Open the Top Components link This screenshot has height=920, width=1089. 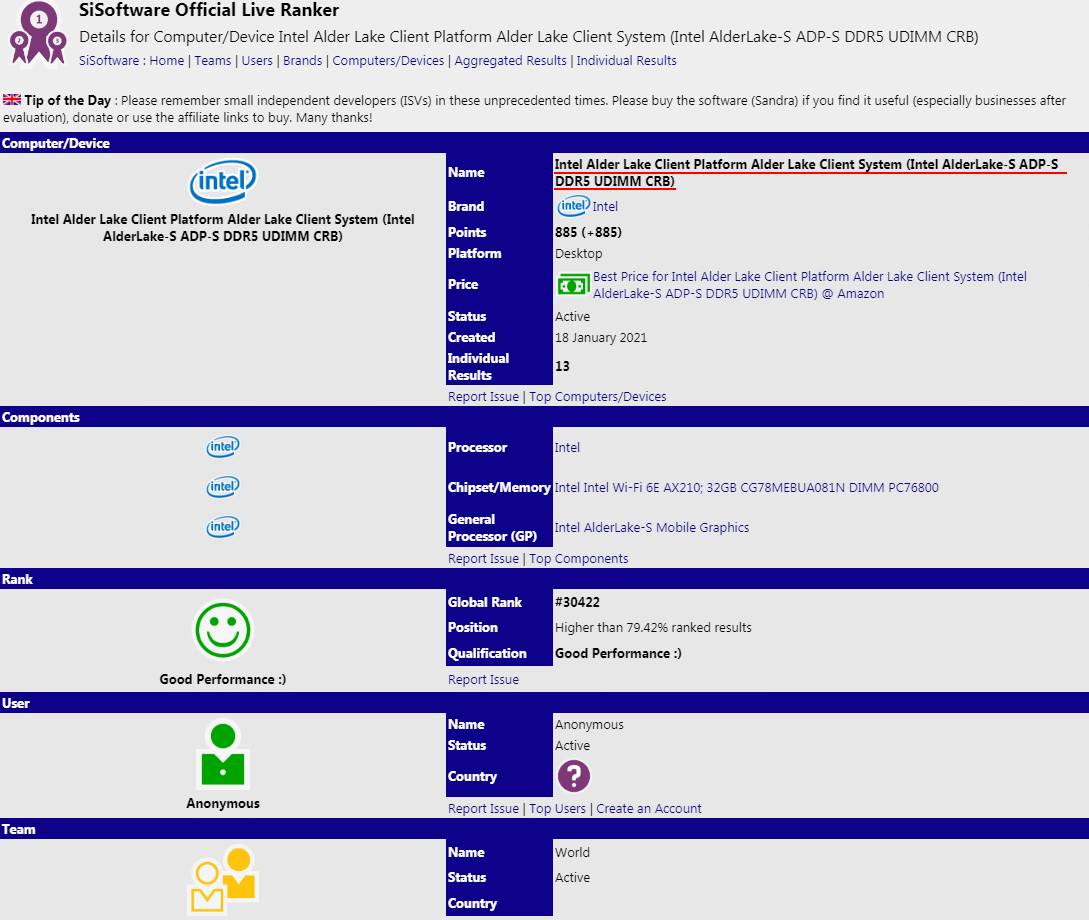click(x=579, y=558)
